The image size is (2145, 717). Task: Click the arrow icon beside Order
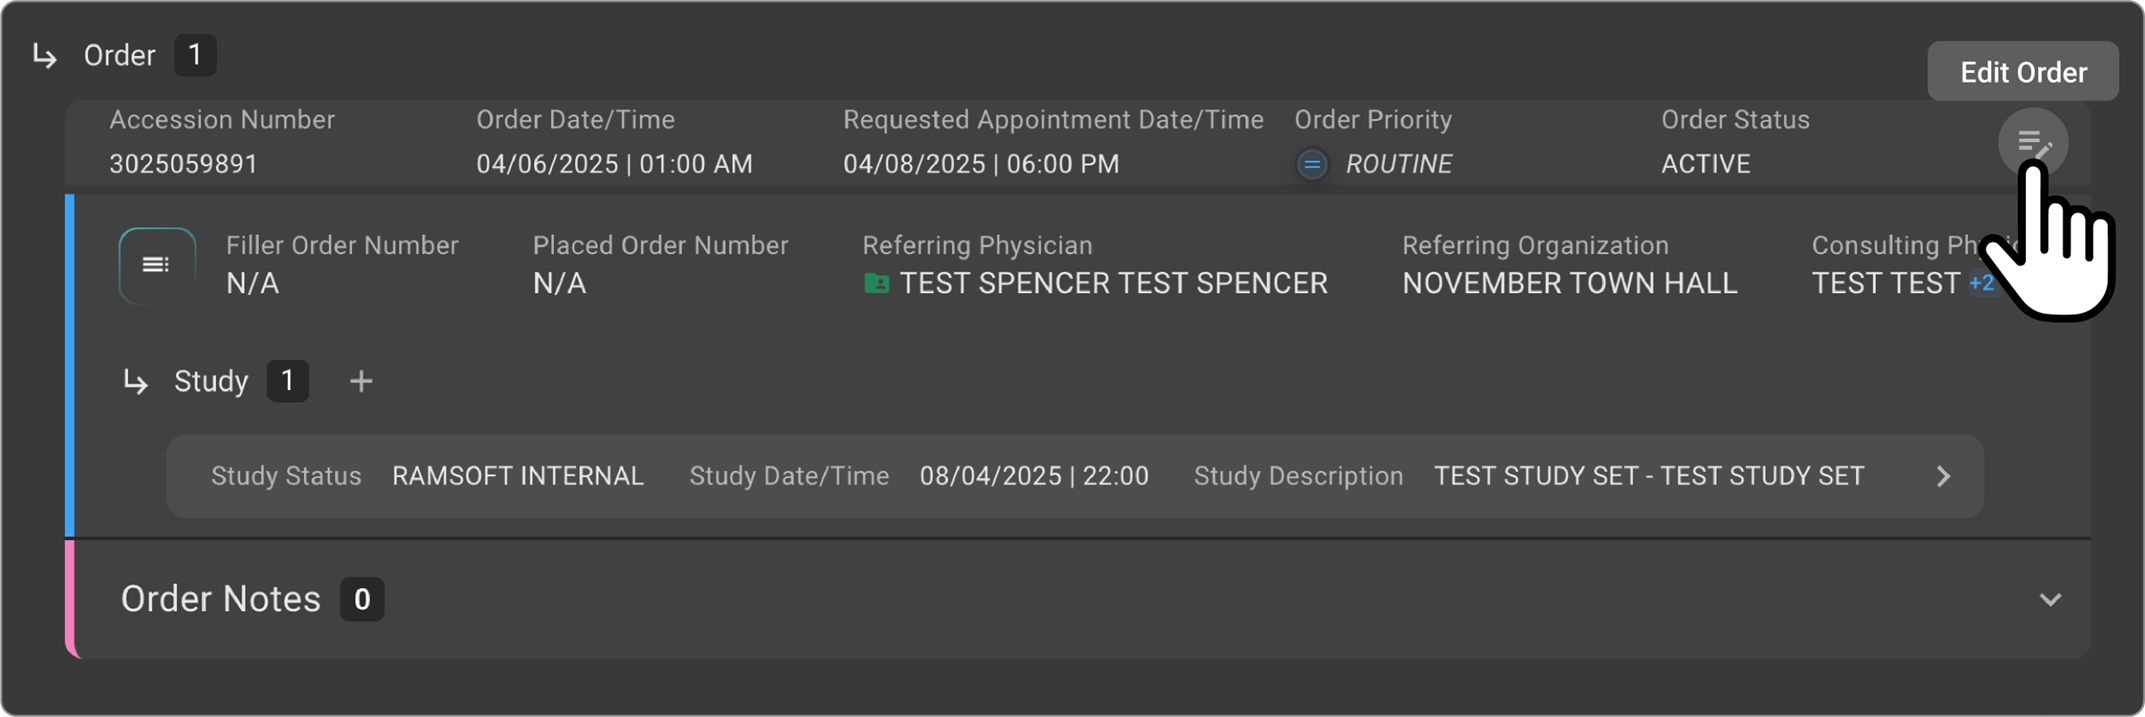[x=45, y=56]
